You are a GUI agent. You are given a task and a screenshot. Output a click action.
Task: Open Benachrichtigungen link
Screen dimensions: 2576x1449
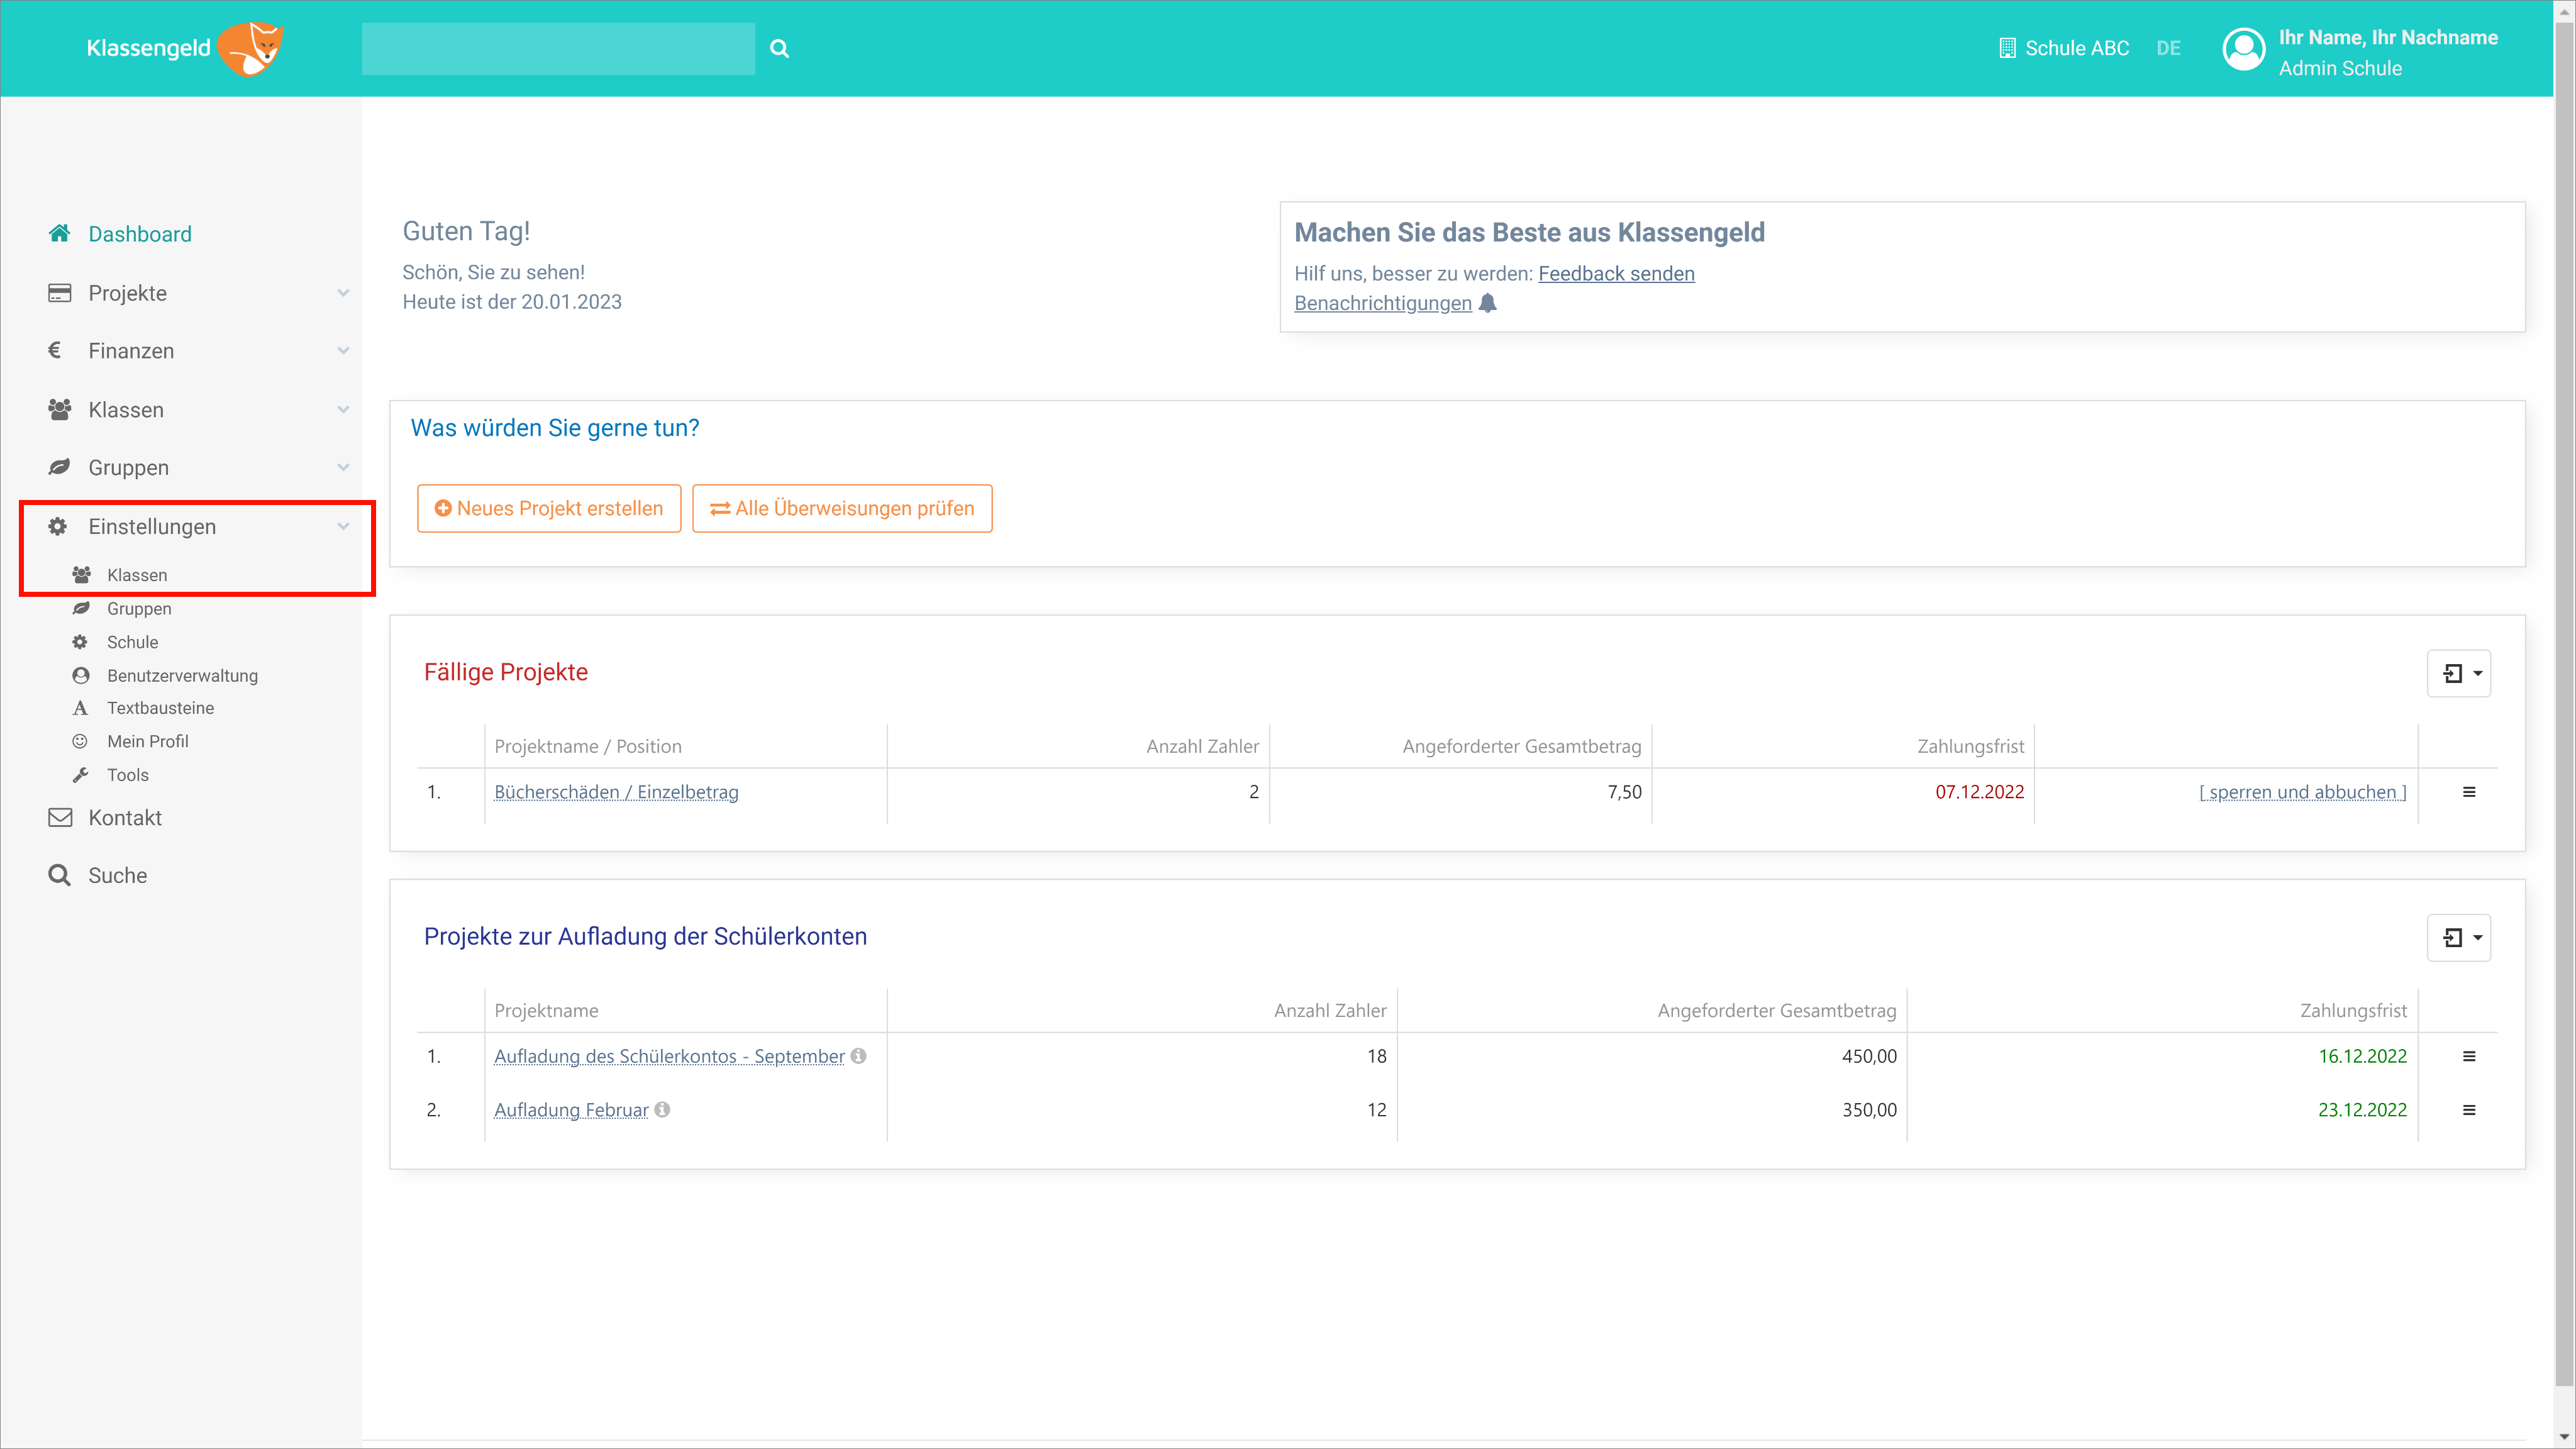(1382, 303)
